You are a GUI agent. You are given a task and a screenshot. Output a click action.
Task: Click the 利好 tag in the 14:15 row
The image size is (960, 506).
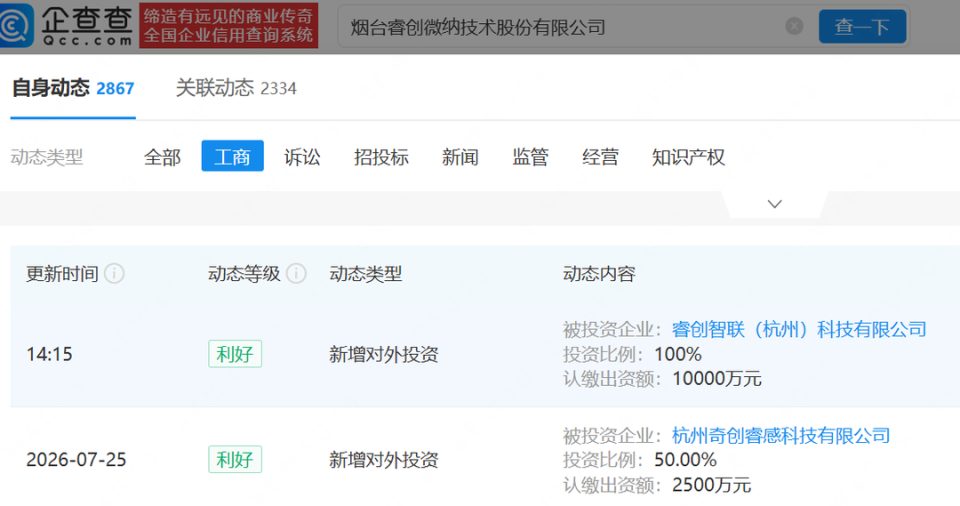click(x=234, y=354)
